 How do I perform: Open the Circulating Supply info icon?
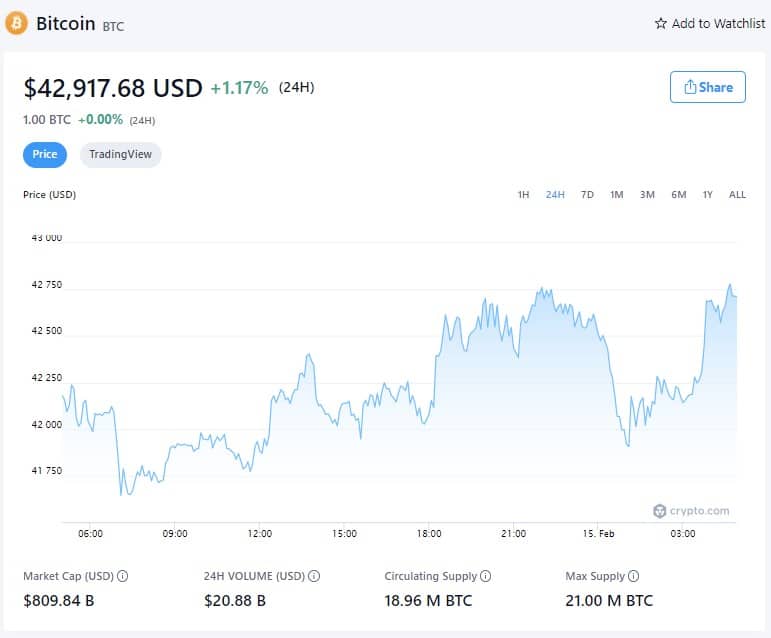[x=486, y=576]
